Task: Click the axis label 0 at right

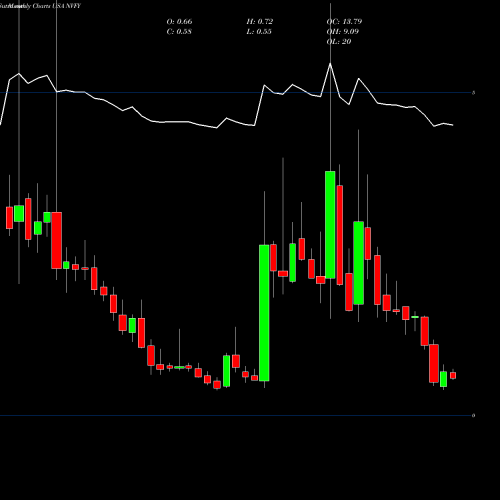Action: pos(473,415)
